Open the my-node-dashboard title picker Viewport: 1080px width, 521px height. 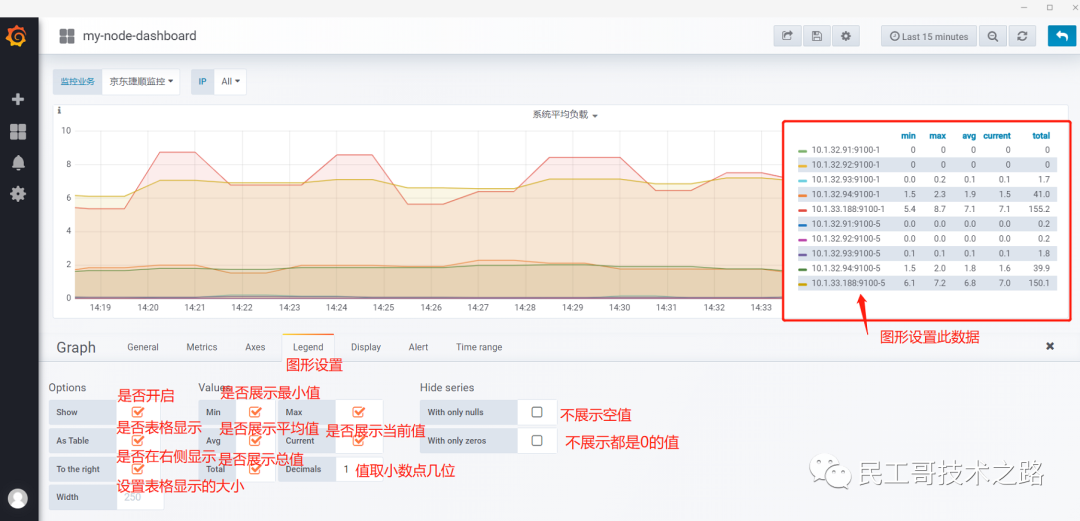pyautogui.click(x=139, y=36)
